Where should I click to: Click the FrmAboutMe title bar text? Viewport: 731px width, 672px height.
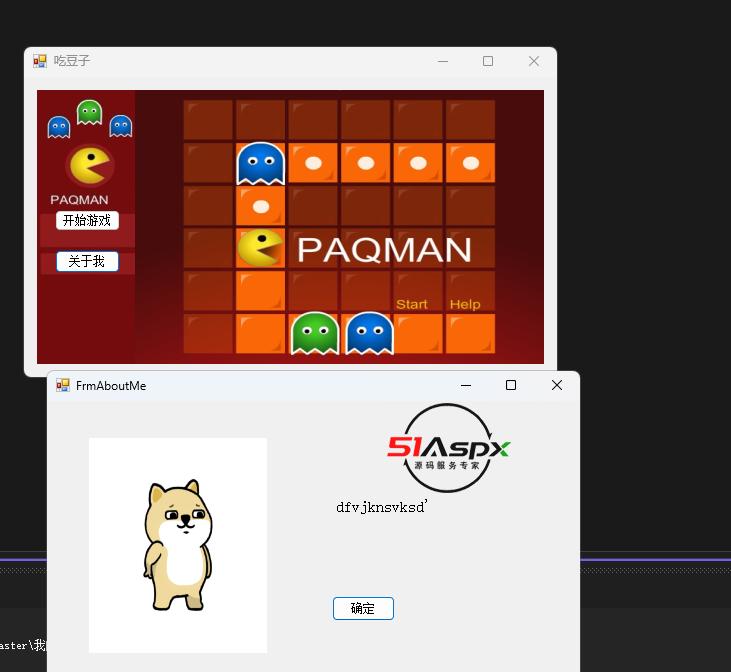pyautogui.click(x=111, y=386)
